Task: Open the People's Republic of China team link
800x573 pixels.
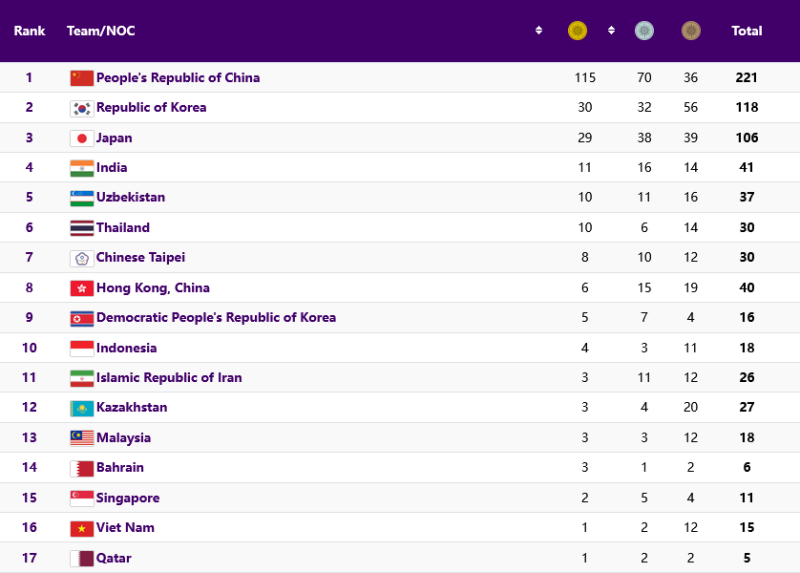Action: pos(178,78)
